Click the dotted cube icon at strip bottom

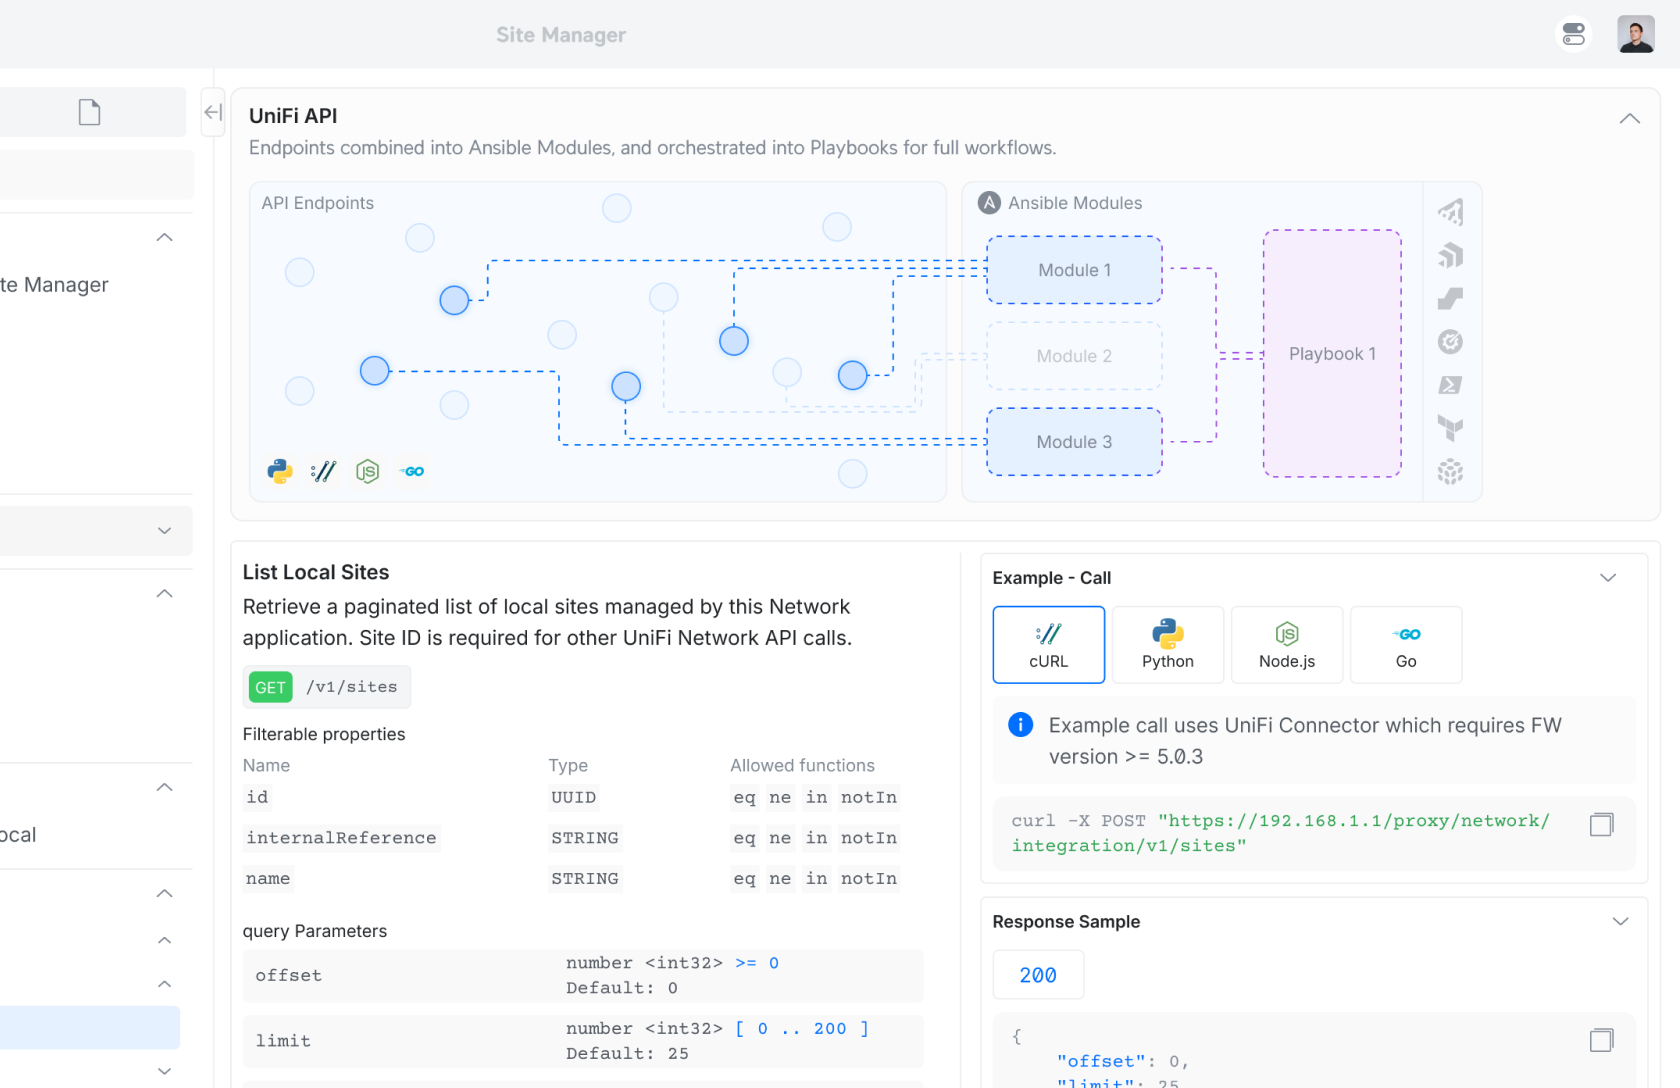click(x=1450, y=471)
